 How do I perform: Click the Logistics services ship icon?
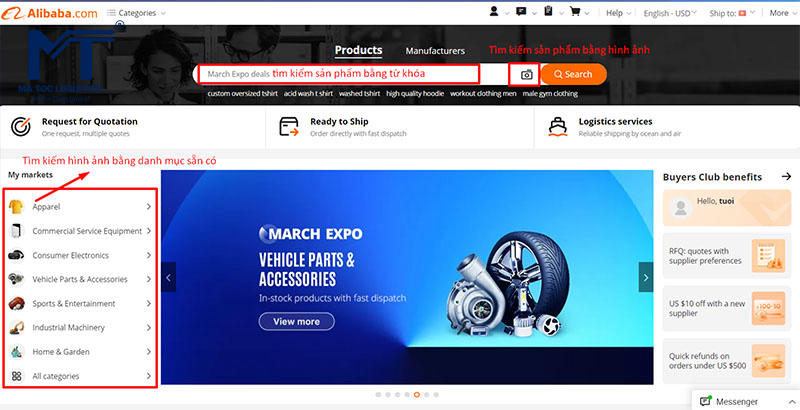[x=558, y=126]
